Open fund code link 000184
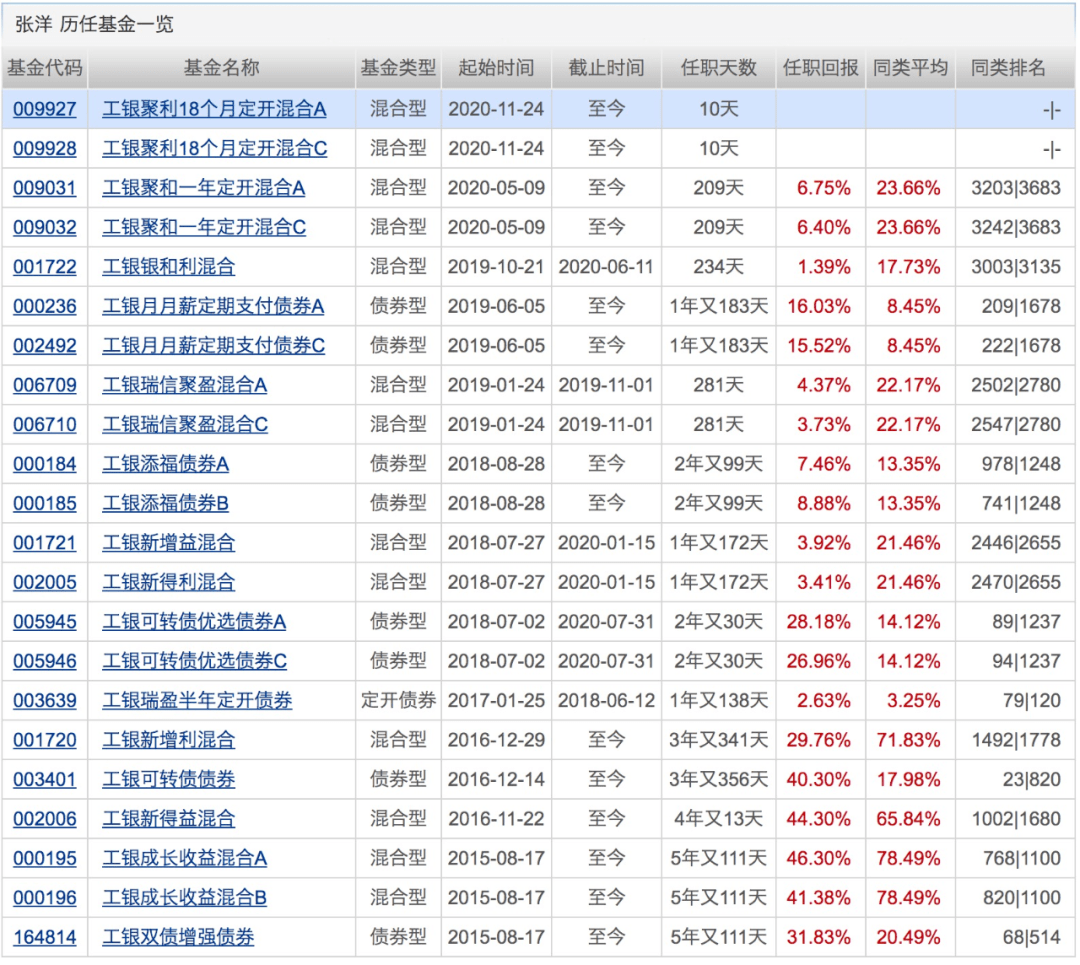This screenshot has height=965, width=1080. (x=45, y=464)
